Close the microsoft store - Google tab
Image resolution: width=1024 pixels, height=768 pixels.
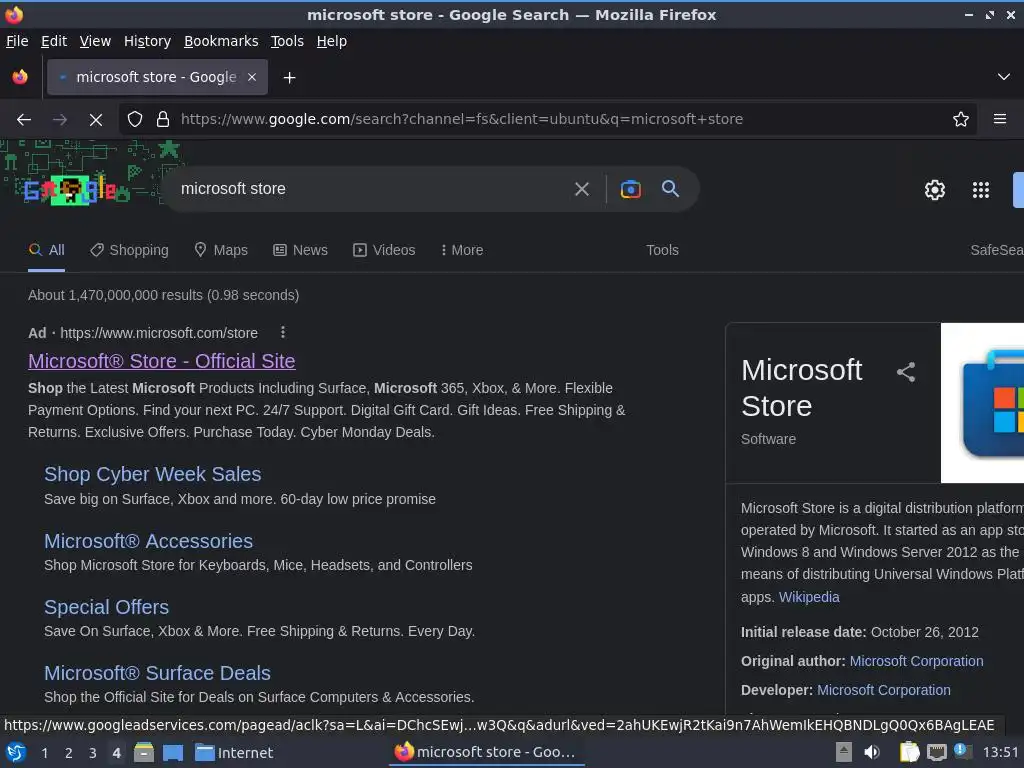(252, 77)
